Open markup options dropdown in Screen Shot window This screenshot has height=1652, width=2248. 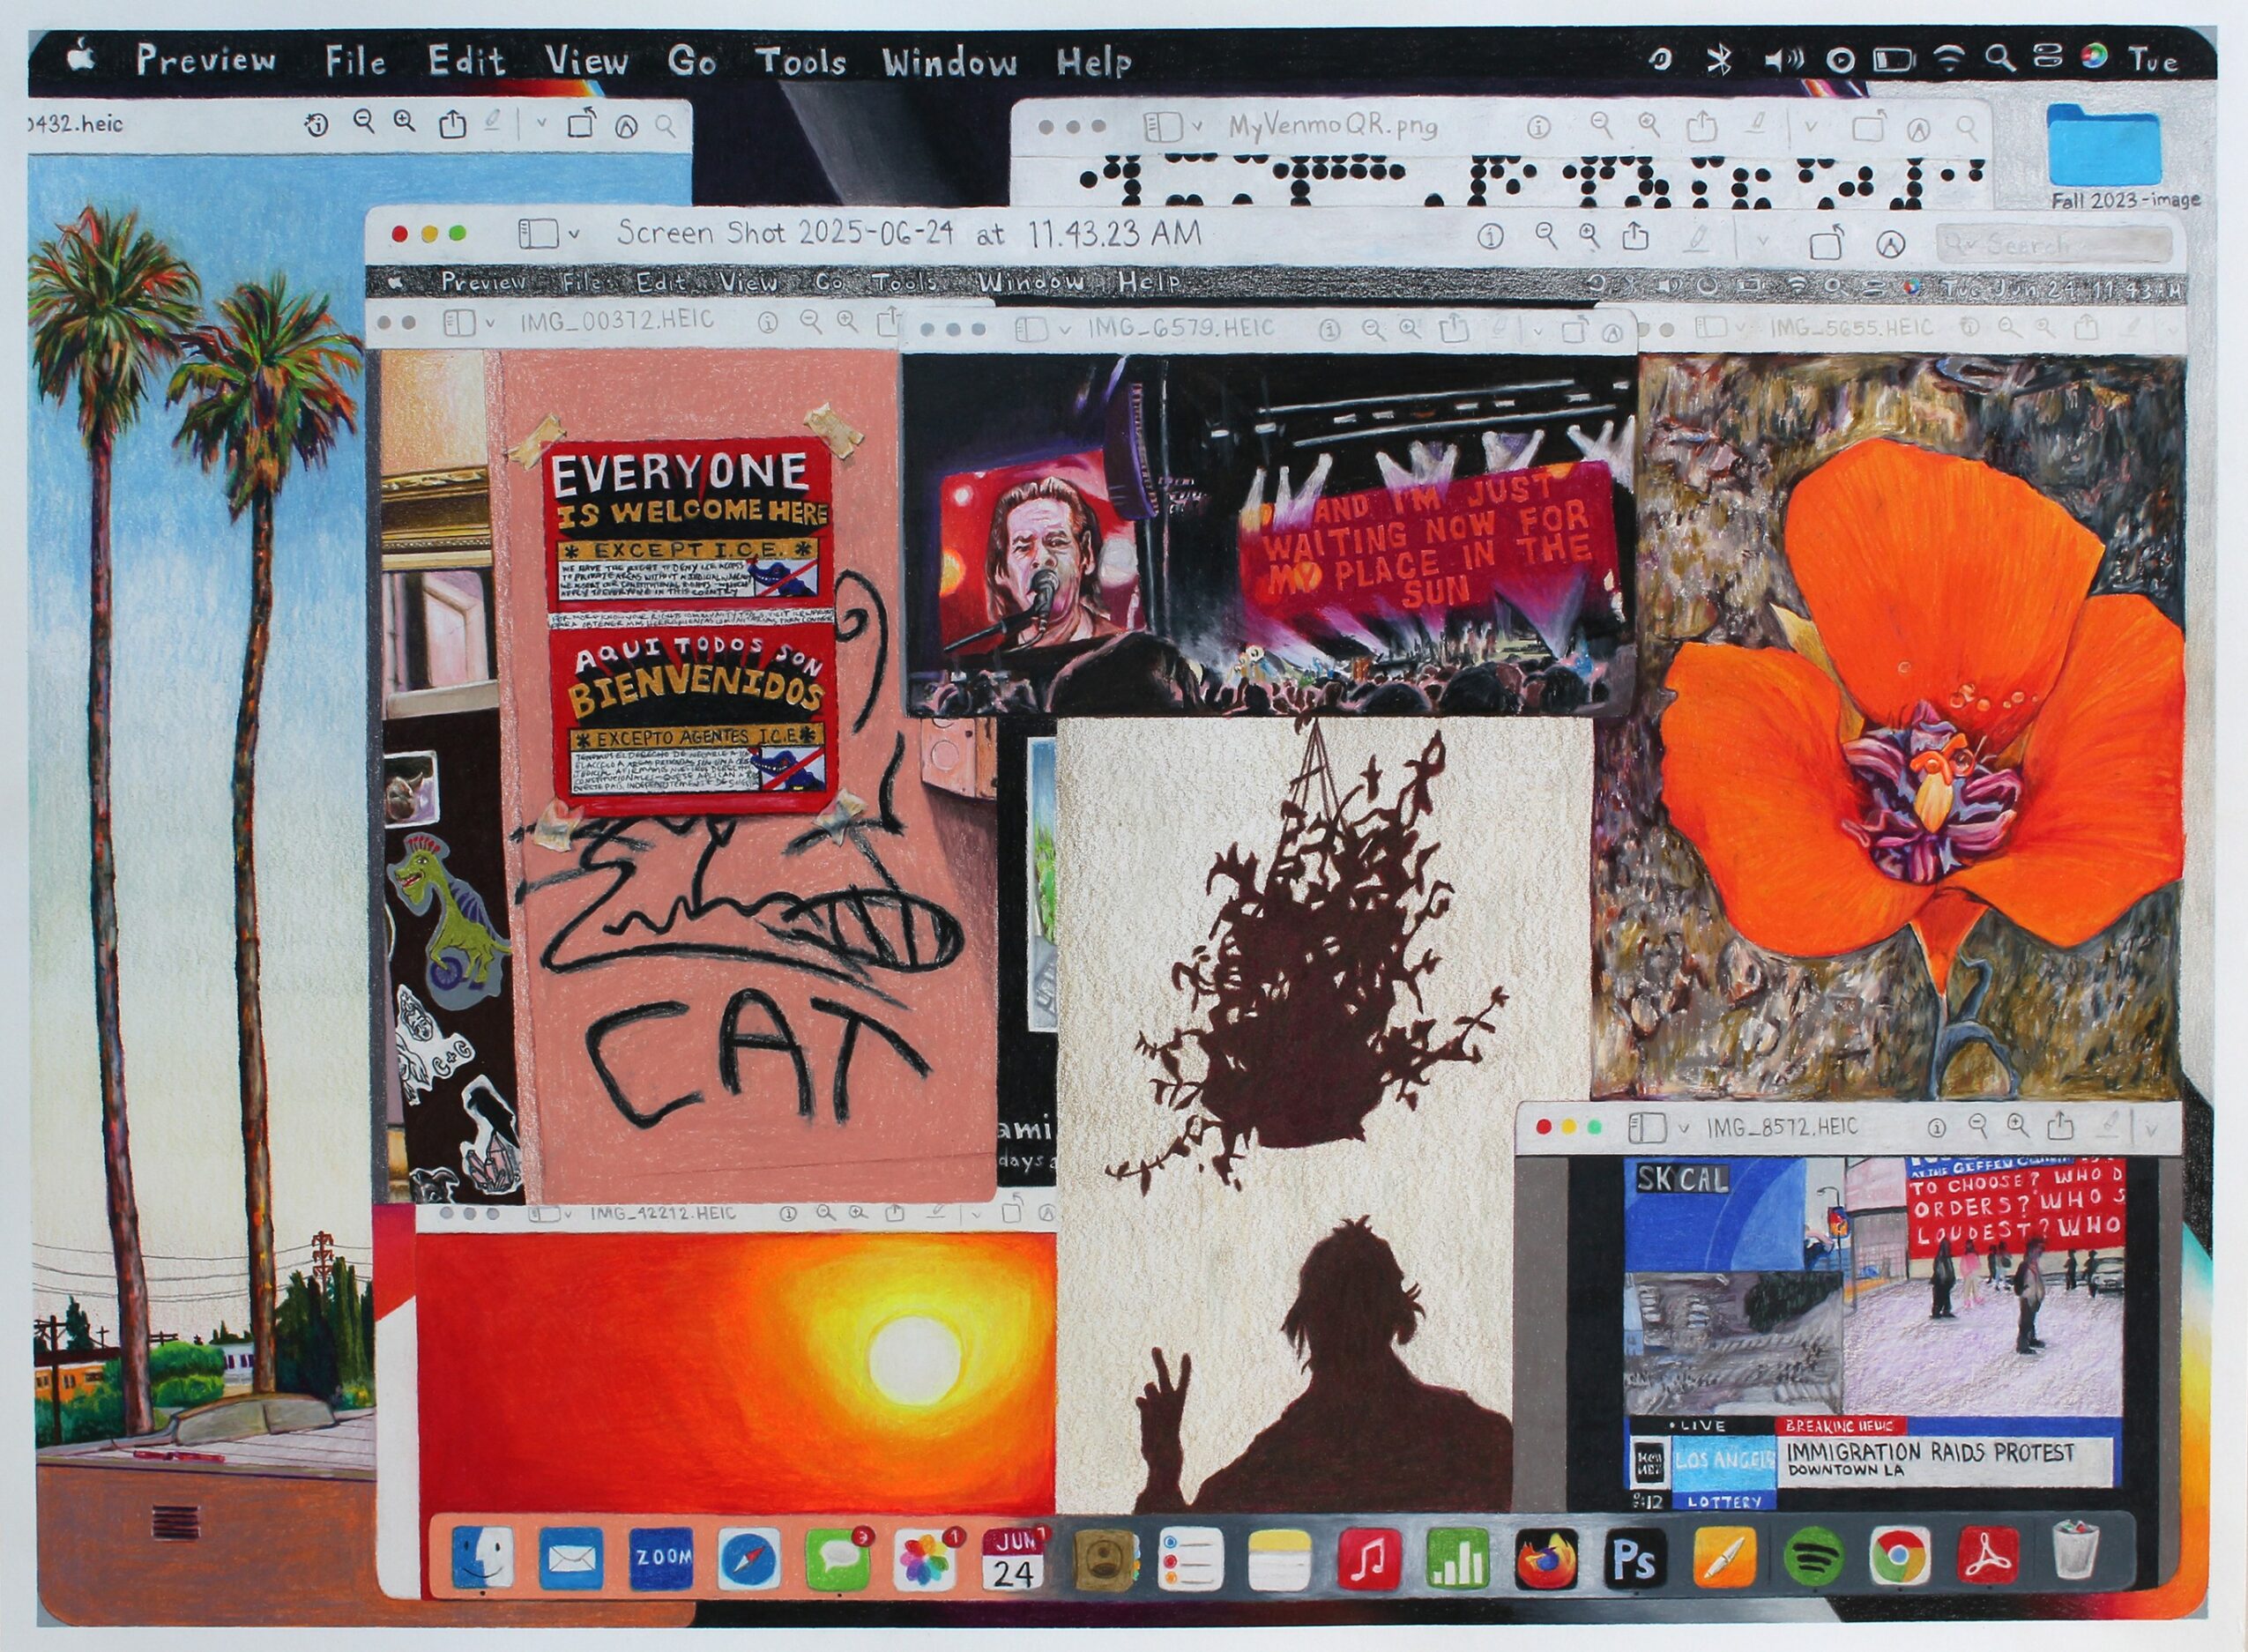pyautogui.click(x=1762, y=241)
